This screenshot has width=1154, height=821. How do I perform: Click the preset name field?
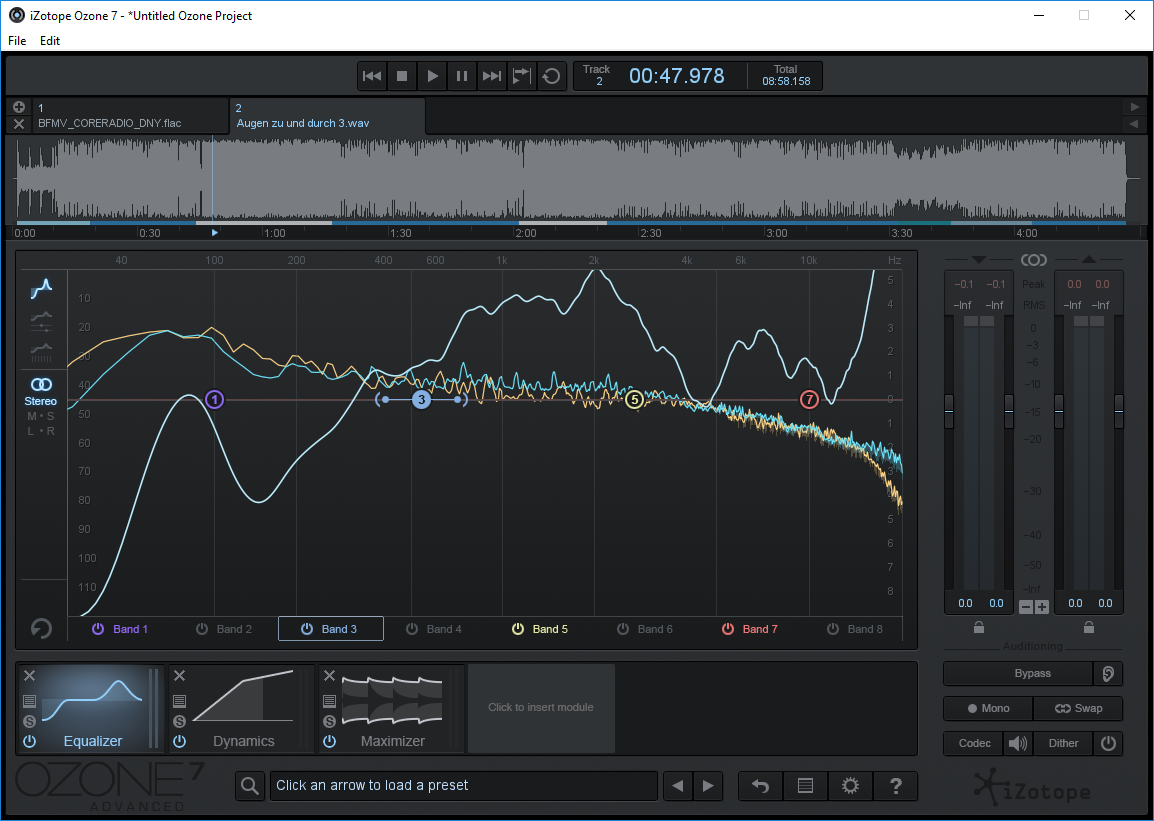pyautogui.click(x=464, y=786)
